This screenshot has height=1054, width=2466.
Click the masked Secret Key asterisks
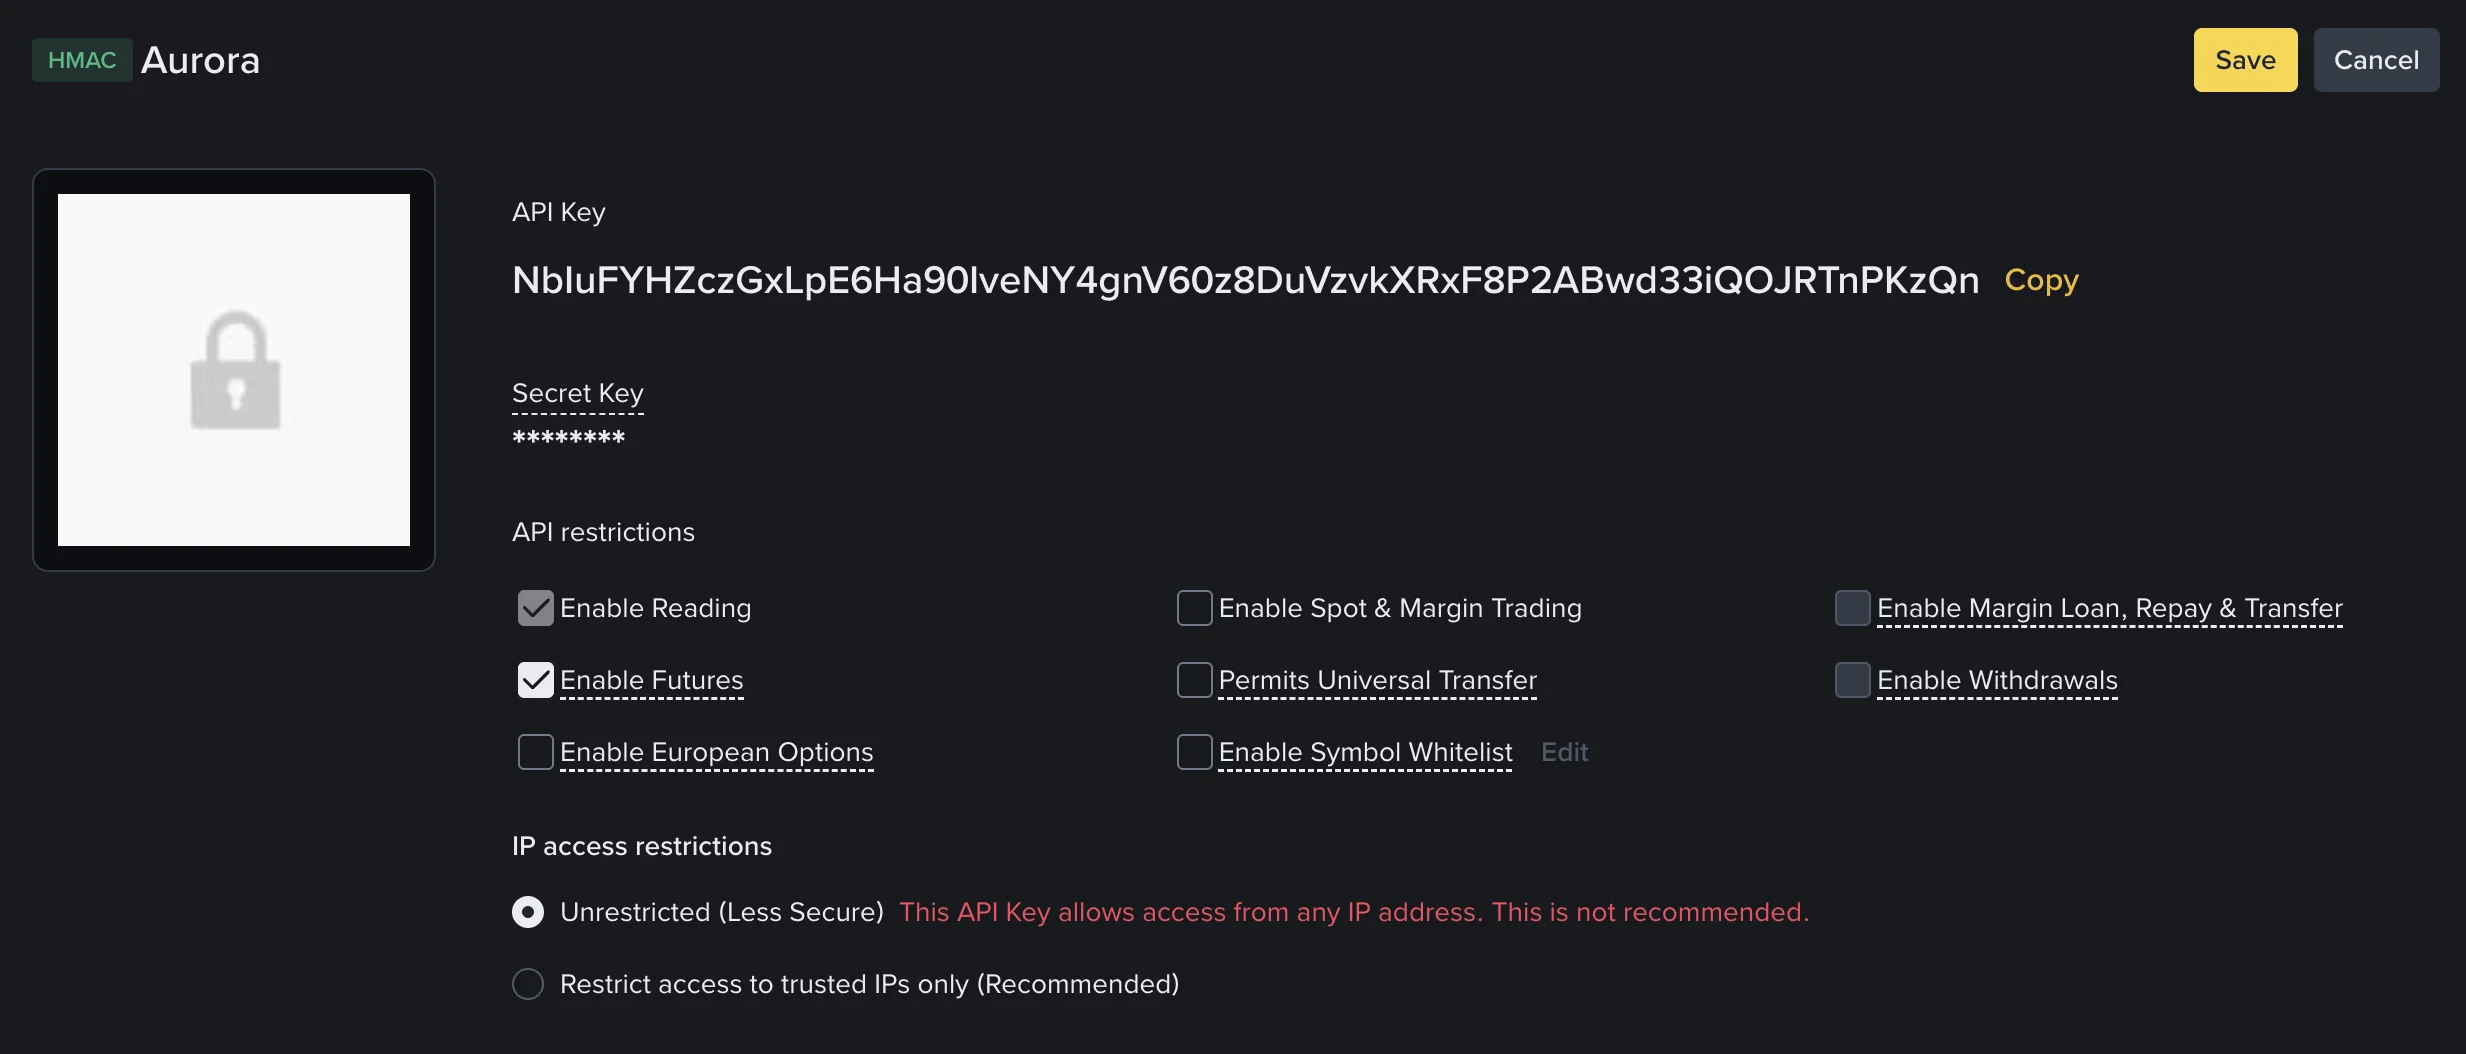568,437
